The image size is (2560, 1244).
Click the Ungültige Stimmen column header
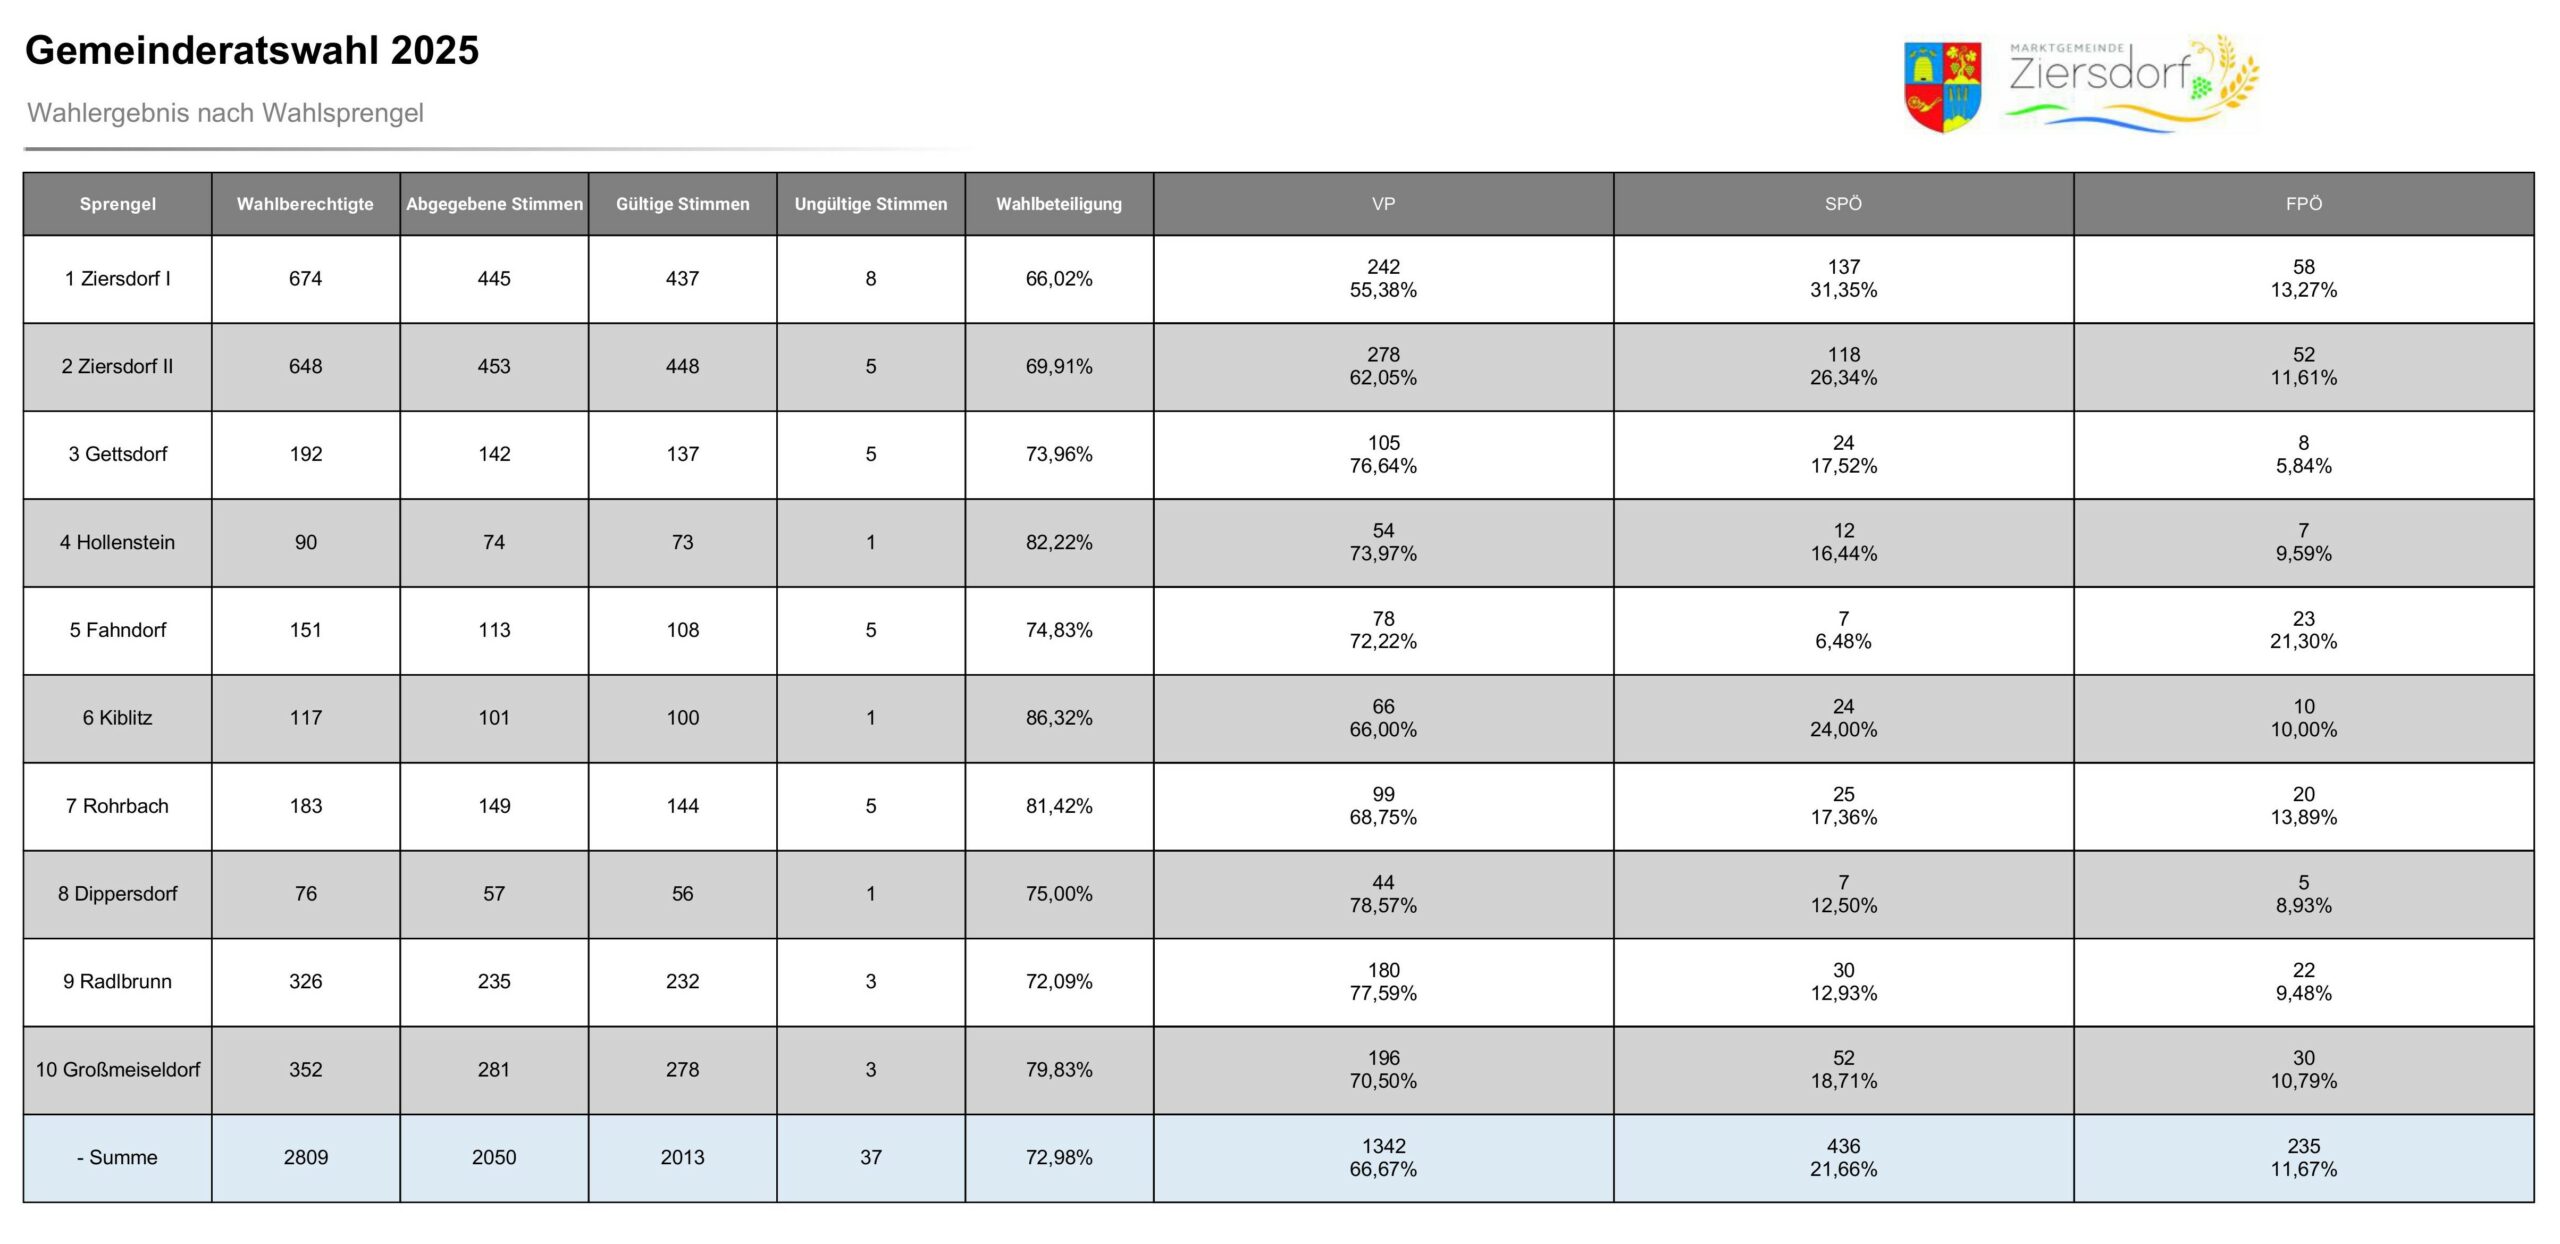pyautogui.click(x=871, y=204)
